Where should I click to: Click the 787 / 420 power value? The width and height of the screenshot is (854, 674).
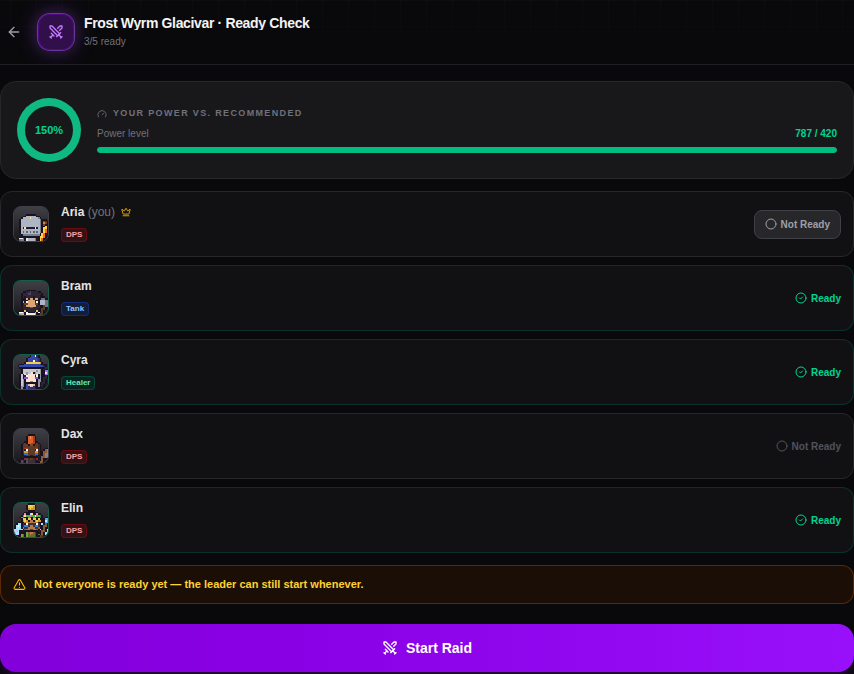816,133
